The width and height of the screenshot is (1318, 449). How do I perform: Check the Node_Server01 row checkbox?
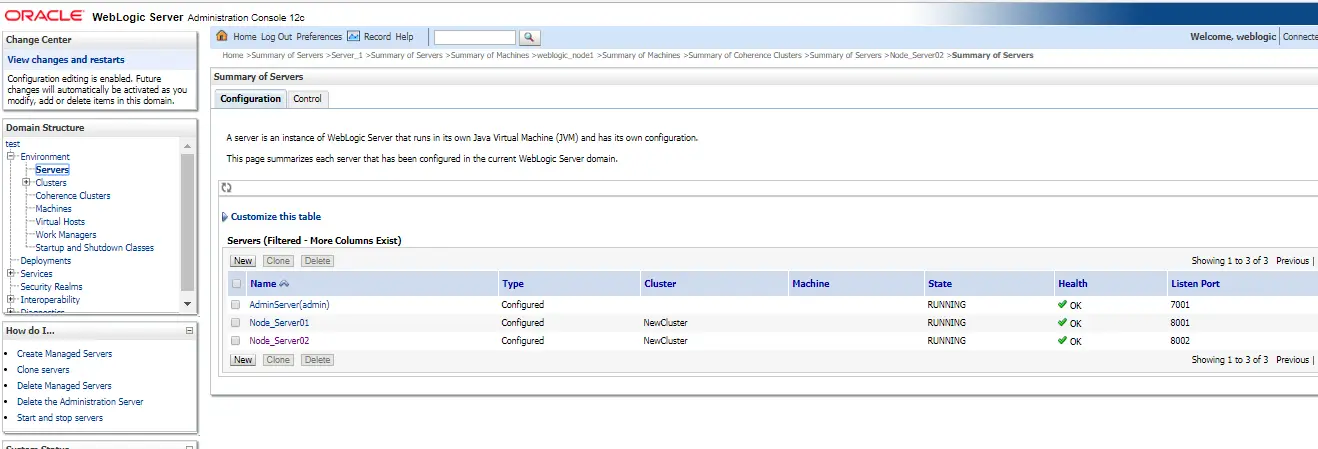coord(236,323)
